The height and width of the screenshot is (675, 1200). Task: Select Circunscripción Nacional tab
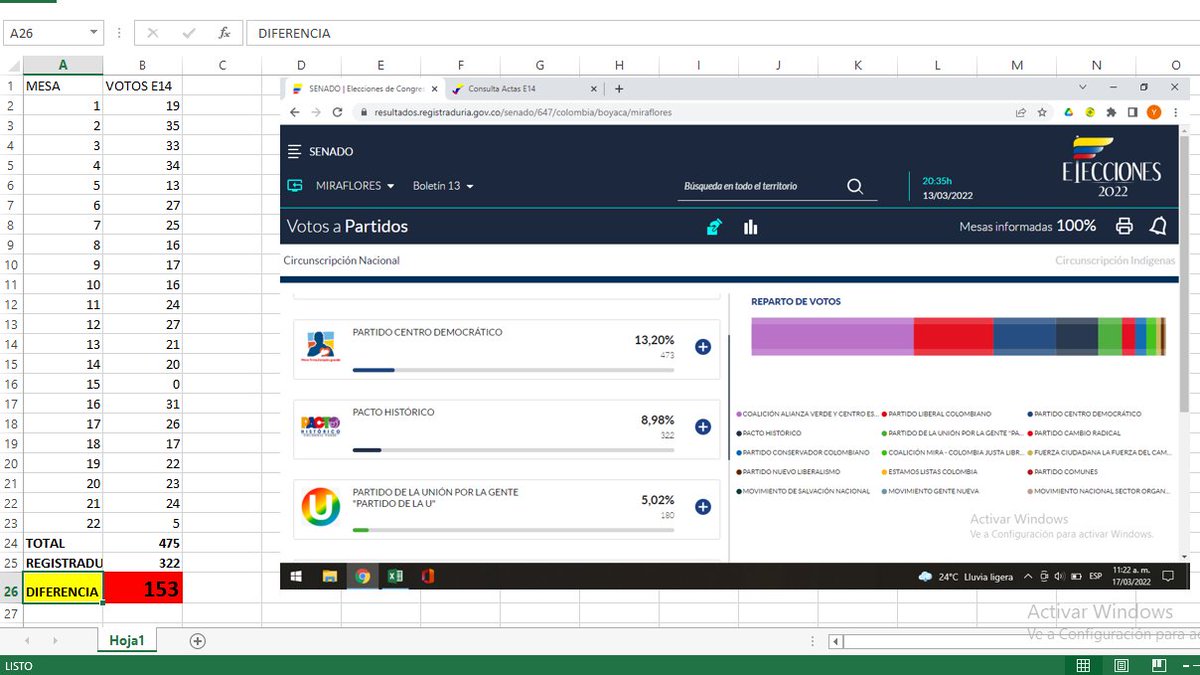click(342, 261)
